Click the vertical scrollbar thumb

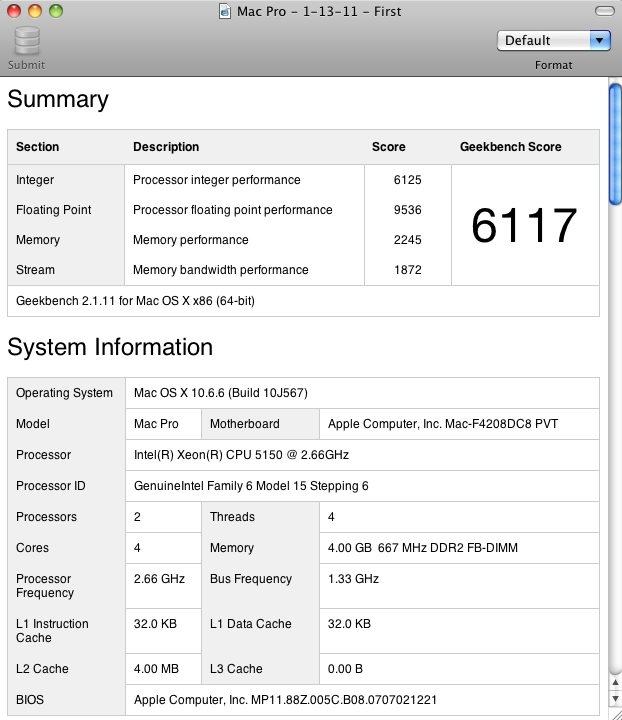[x=615, y=144]
